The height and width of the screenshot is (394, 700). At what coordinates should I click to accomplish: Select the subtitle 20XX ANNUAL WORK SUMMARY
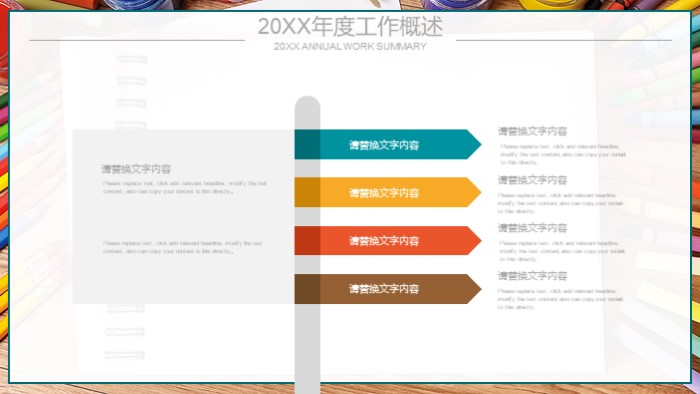coord(350,46)
